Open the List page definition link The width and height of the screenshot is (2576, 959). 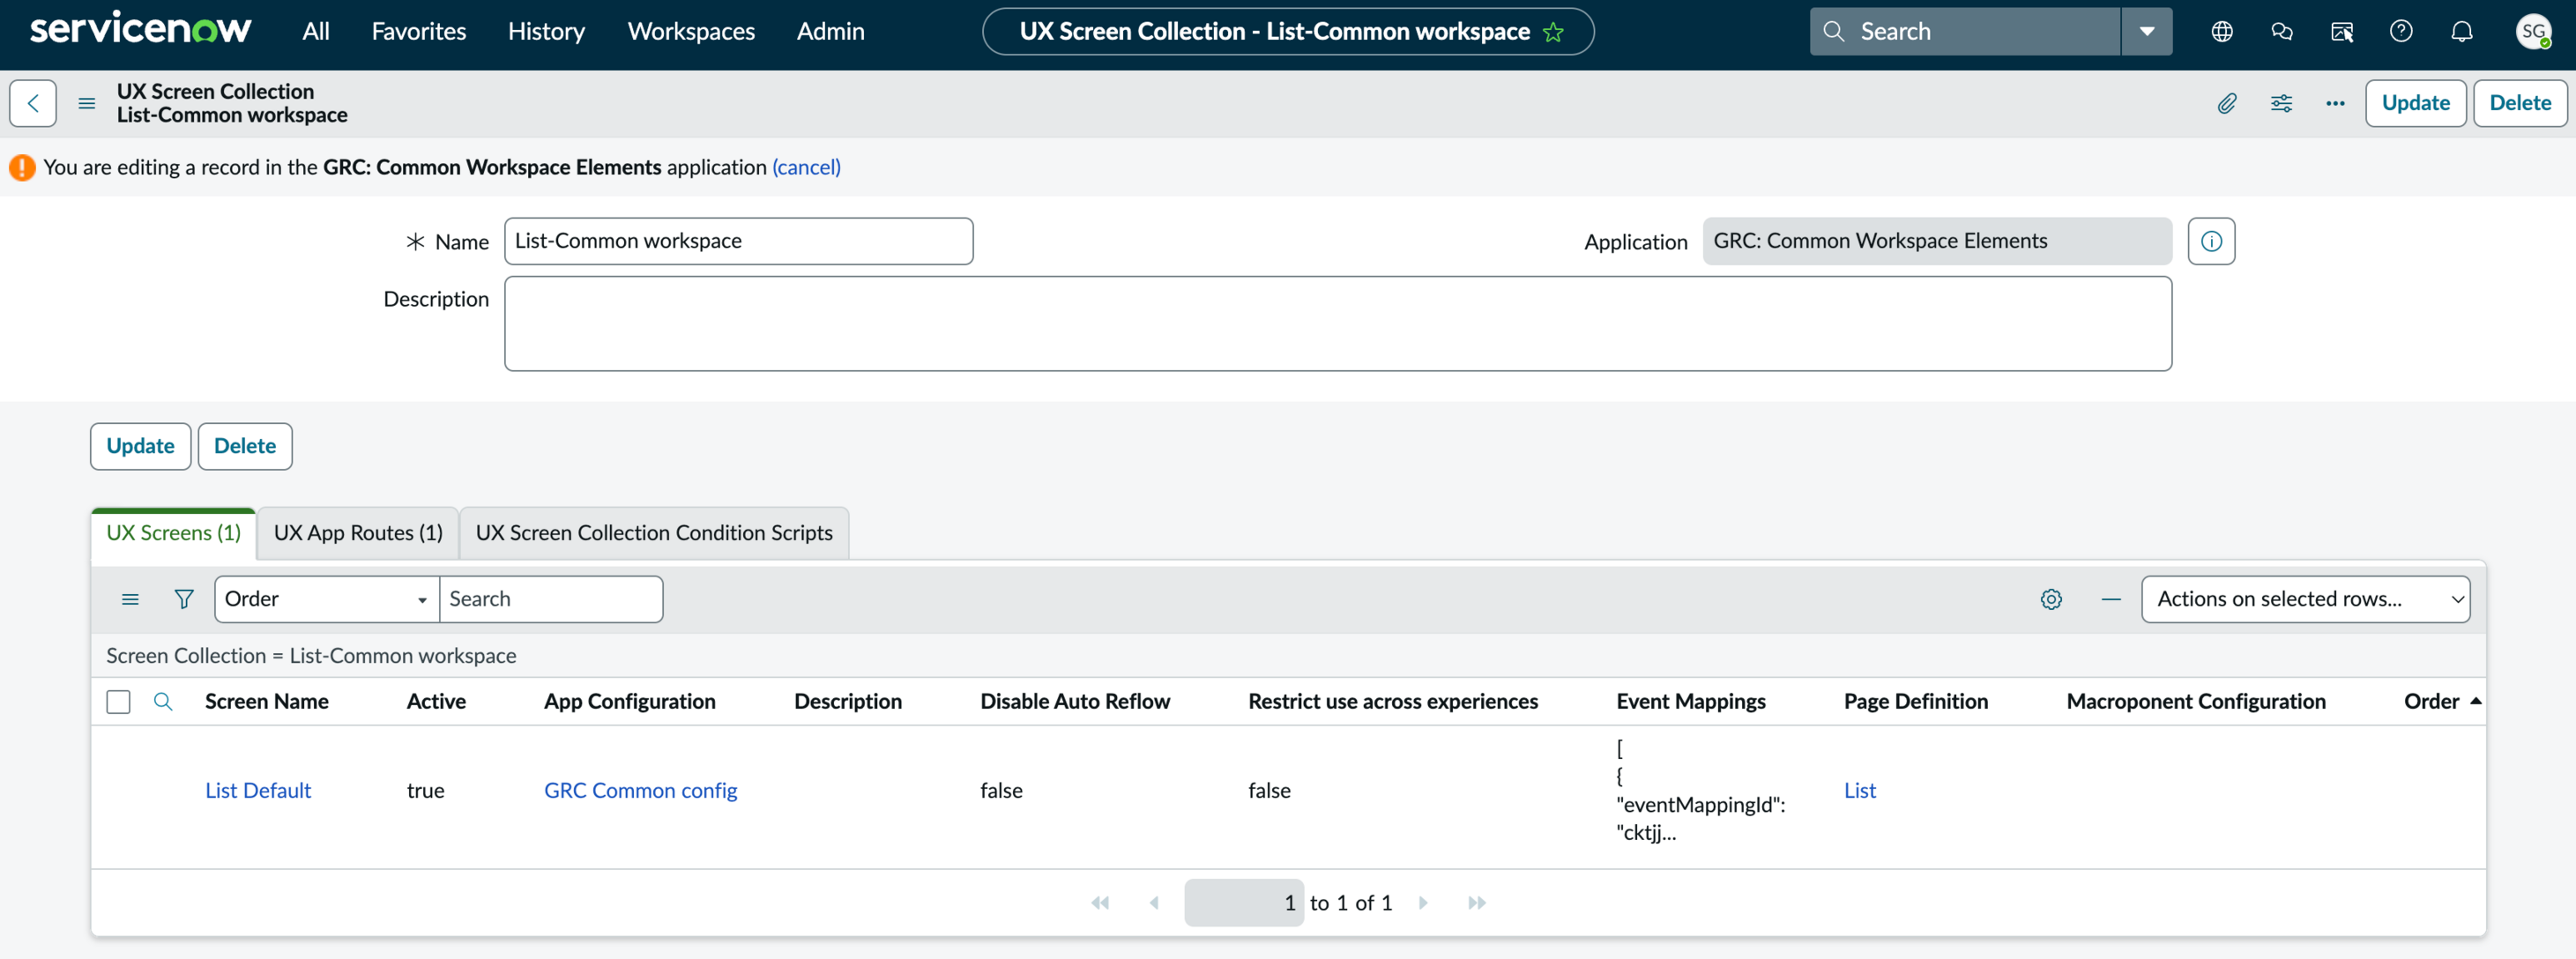coord(1859,790)
